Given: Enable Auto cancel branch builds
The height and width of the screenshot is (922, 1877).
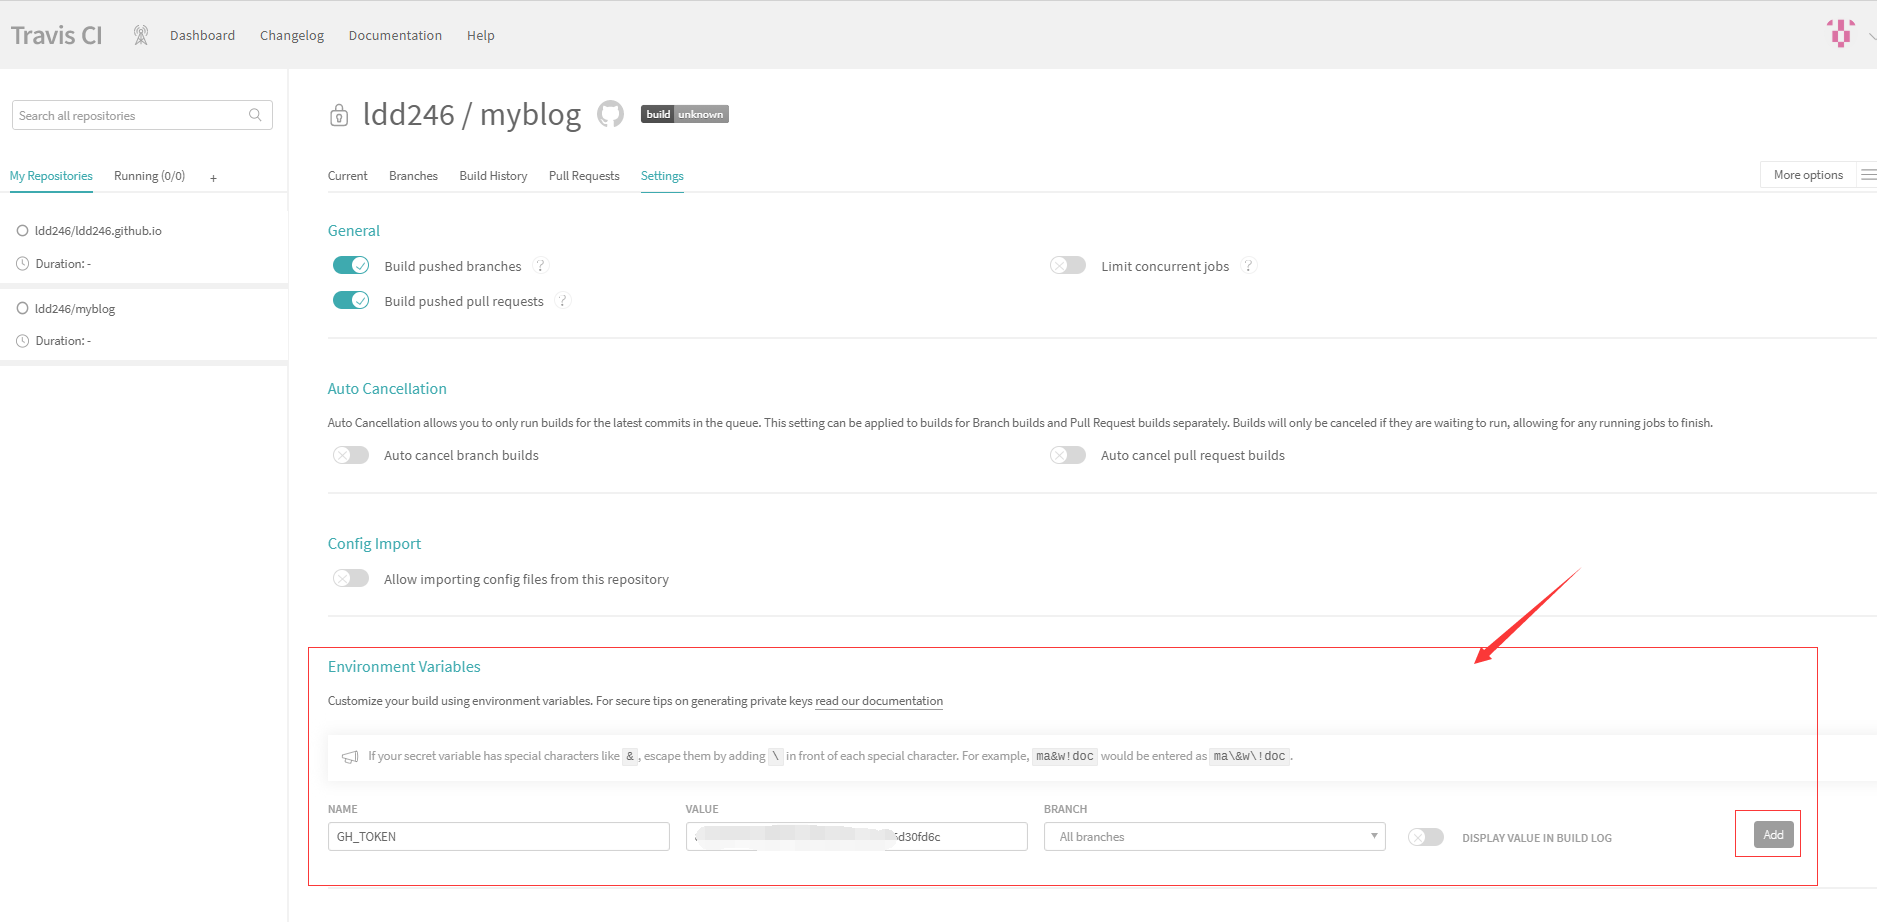Looking at the screenshot, I should point(351,455).
